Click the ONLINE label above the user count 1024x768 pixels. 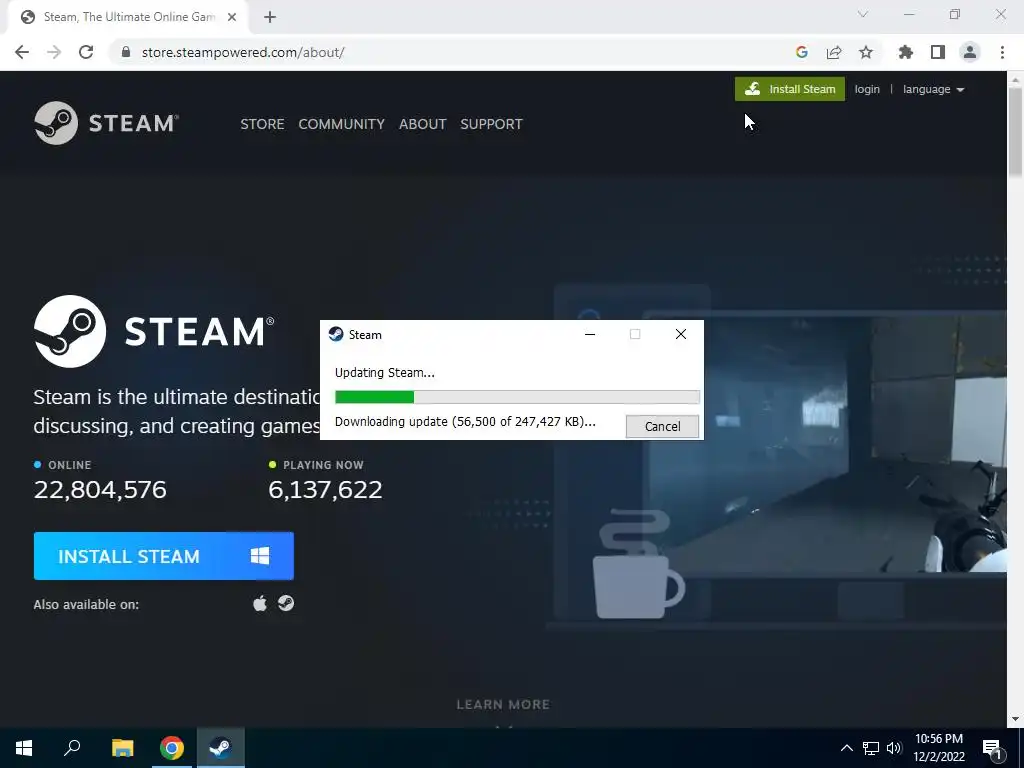tap(69, 465)
